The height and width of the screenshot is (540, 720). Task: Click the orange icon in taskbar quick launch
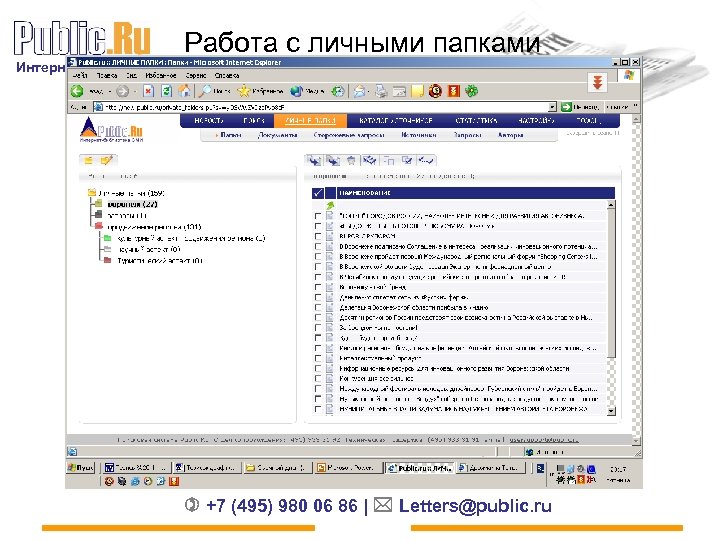coord(174,481)
